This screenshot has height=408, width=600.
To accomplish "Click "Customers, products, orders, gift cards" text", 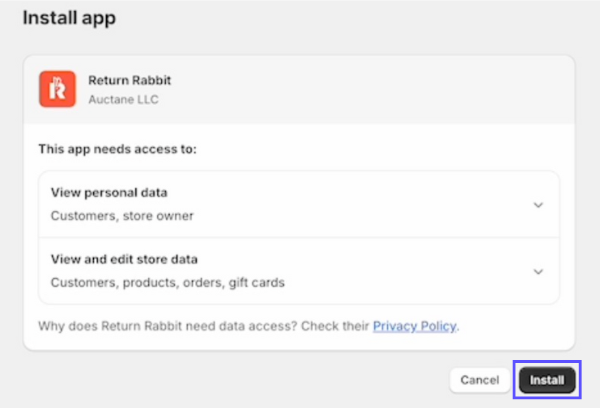I will click(167, 282).
